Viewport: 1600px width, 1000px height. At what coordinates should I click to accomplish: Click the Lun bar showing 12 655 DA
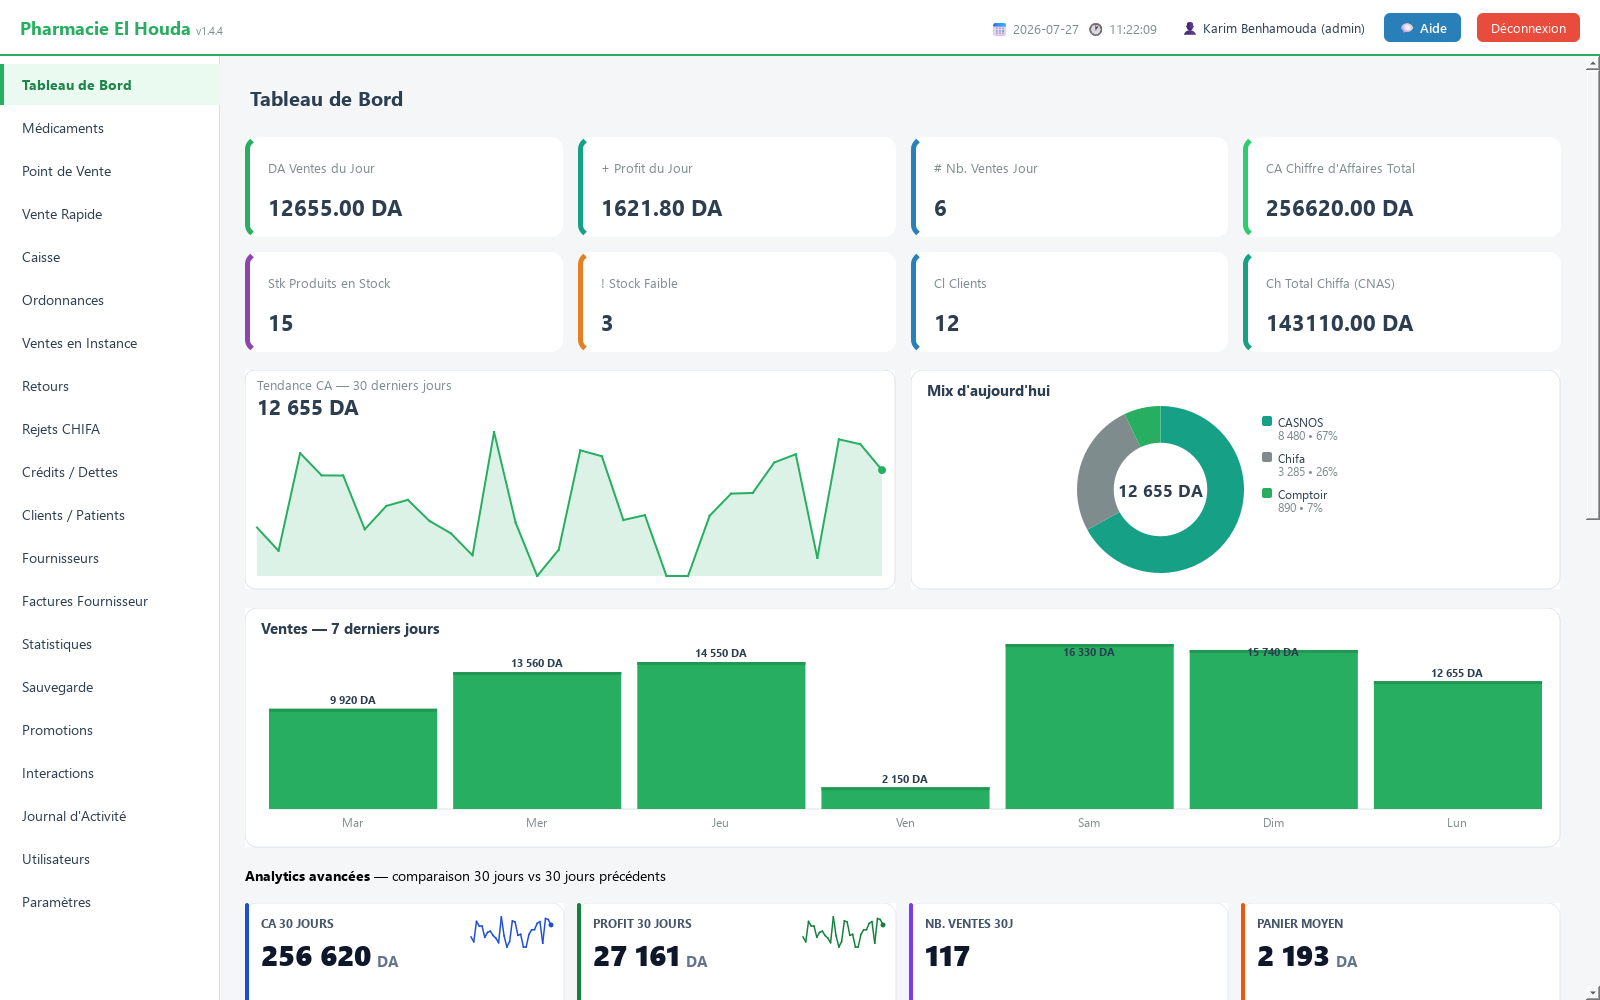(1457, 745)
